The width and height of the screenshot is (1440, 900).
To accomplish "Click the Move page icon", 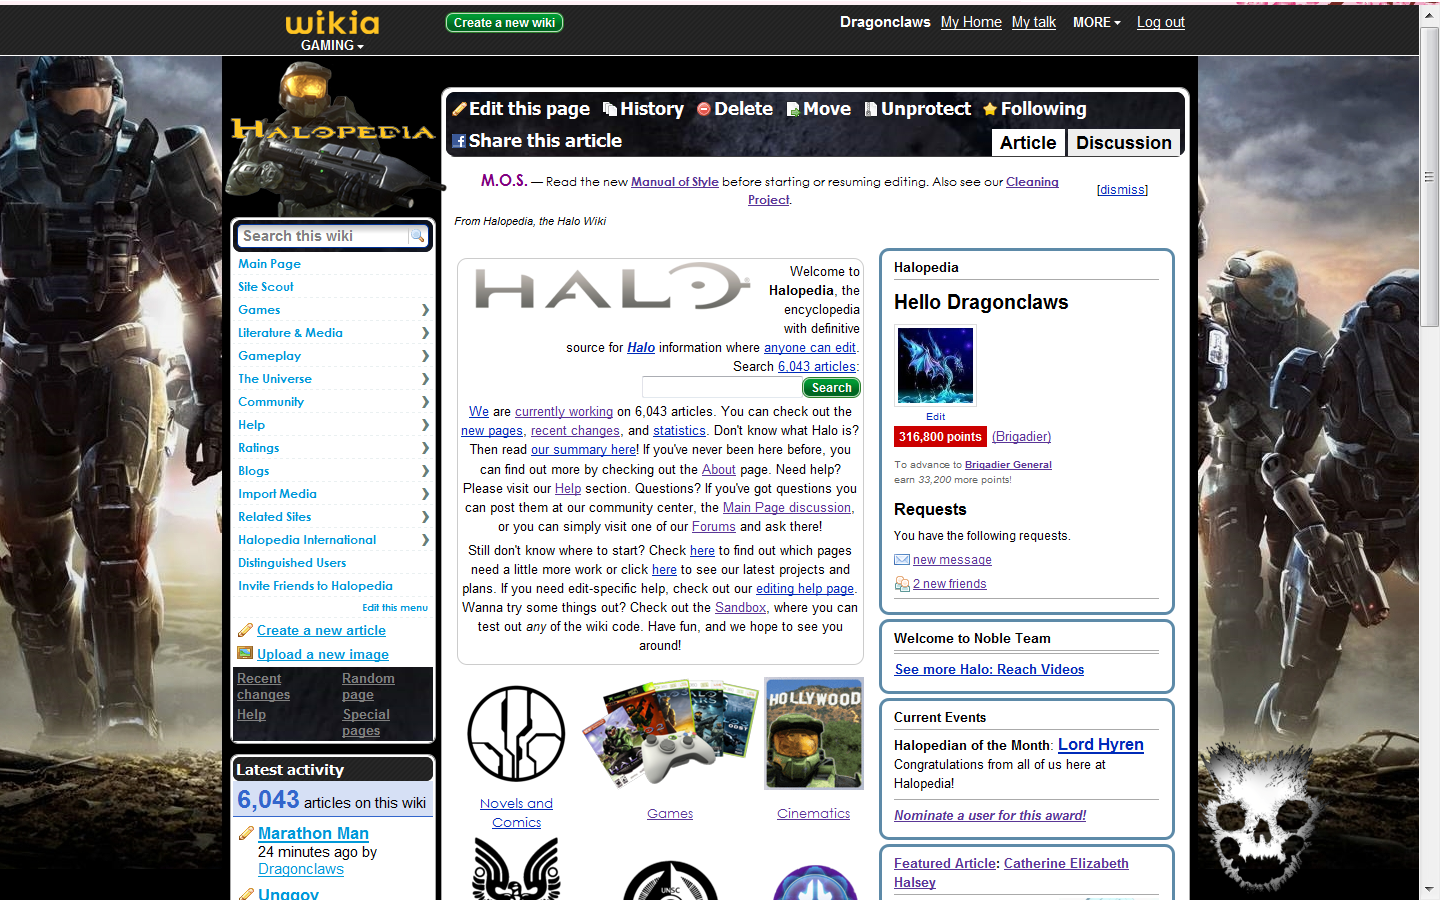I will pos(793,109).
